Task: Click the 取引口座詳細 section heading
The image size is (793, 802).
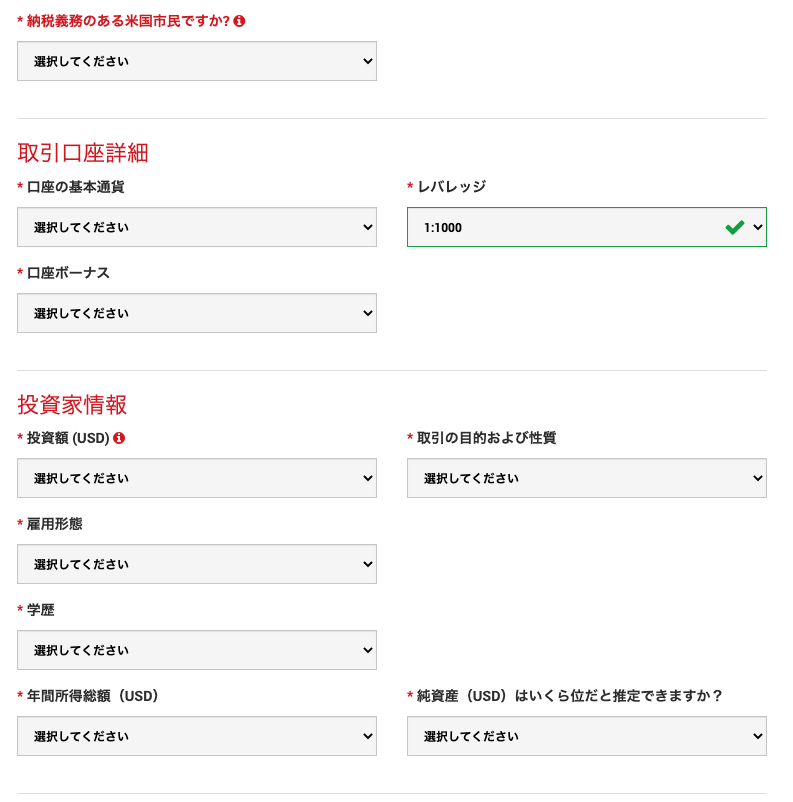Action: coord(83,153)
